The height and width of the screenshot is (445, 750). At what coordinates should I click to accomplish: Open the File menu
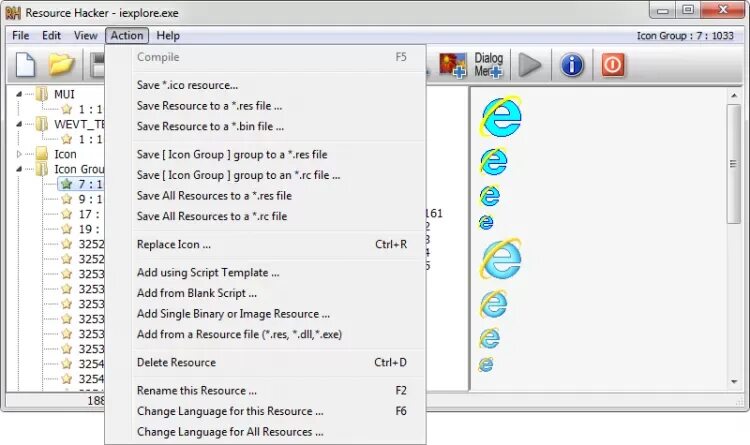[21, 35]
